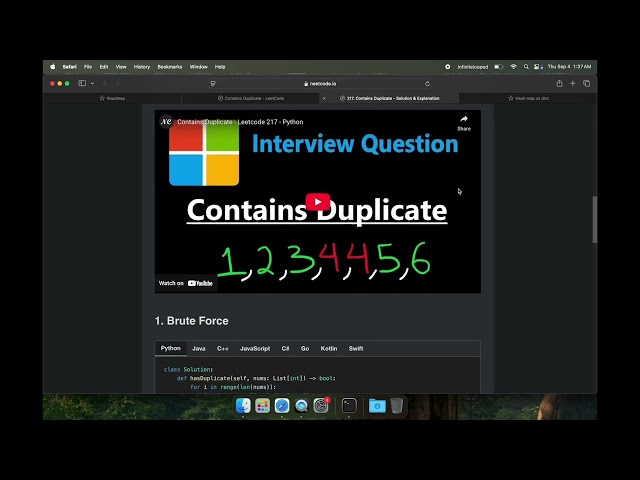Image resolution: width=640 pixels, height=480 pixels.
Task: Click infiniteIooped in menu bar
Action: click(x=473, y=67)
